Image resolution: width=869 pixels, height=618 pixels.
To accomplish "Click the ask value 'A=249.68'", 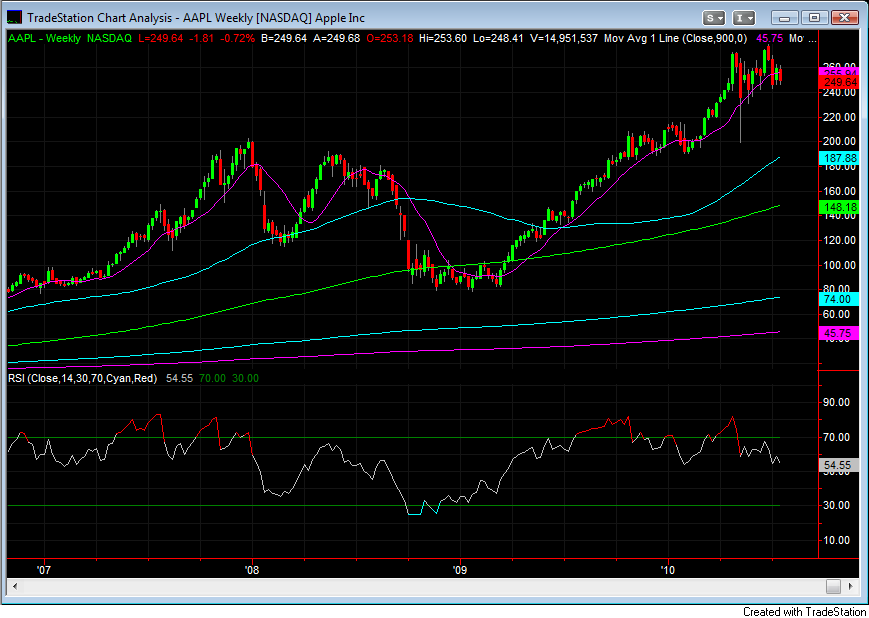I will tap(336, 38).
